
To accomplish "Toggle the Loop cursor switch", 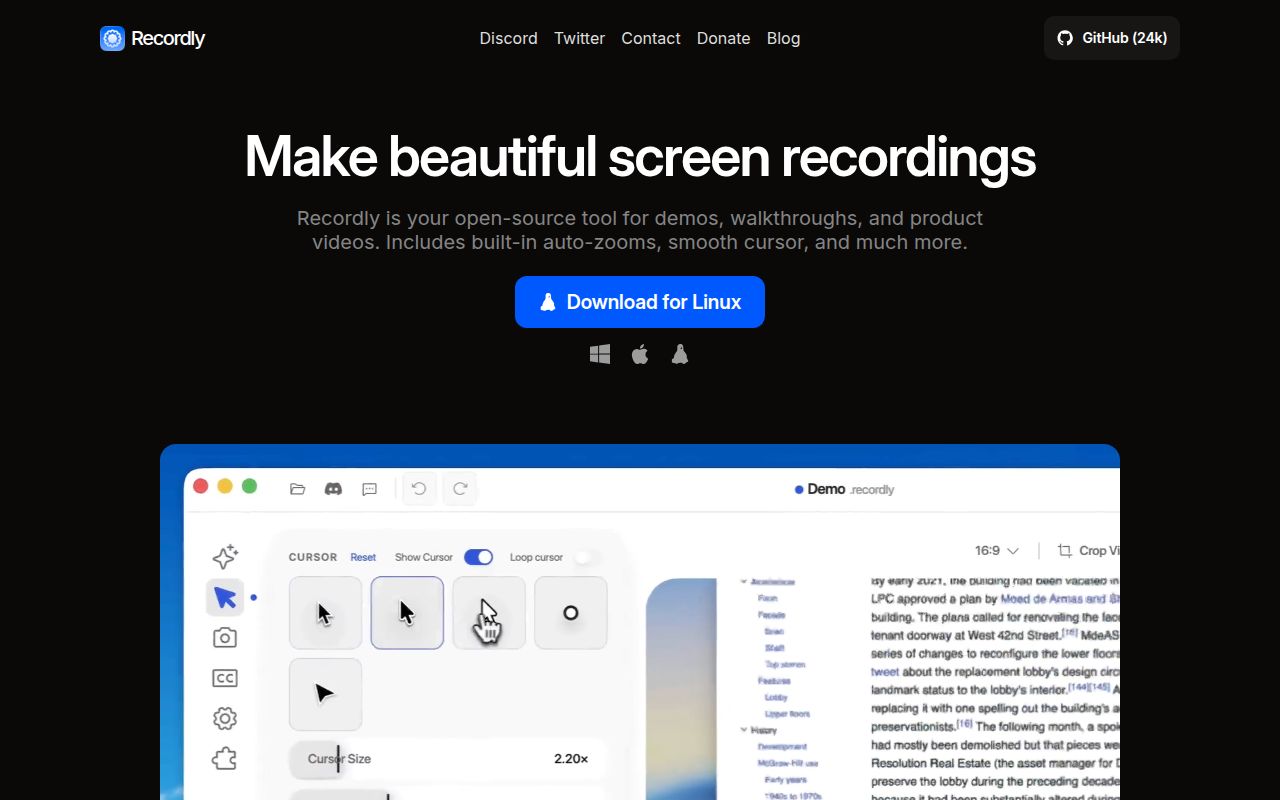I will pos(586,557).
